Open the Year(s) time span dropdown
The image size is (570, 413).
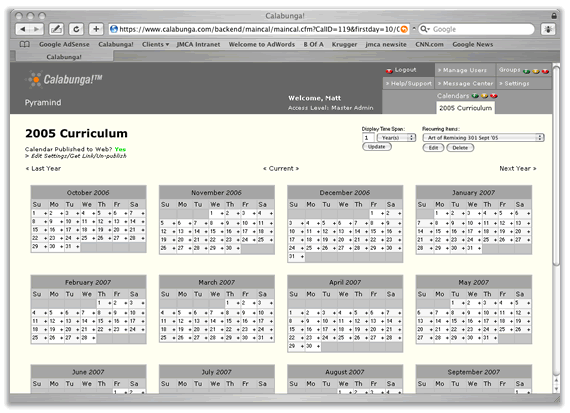(396, 138)
